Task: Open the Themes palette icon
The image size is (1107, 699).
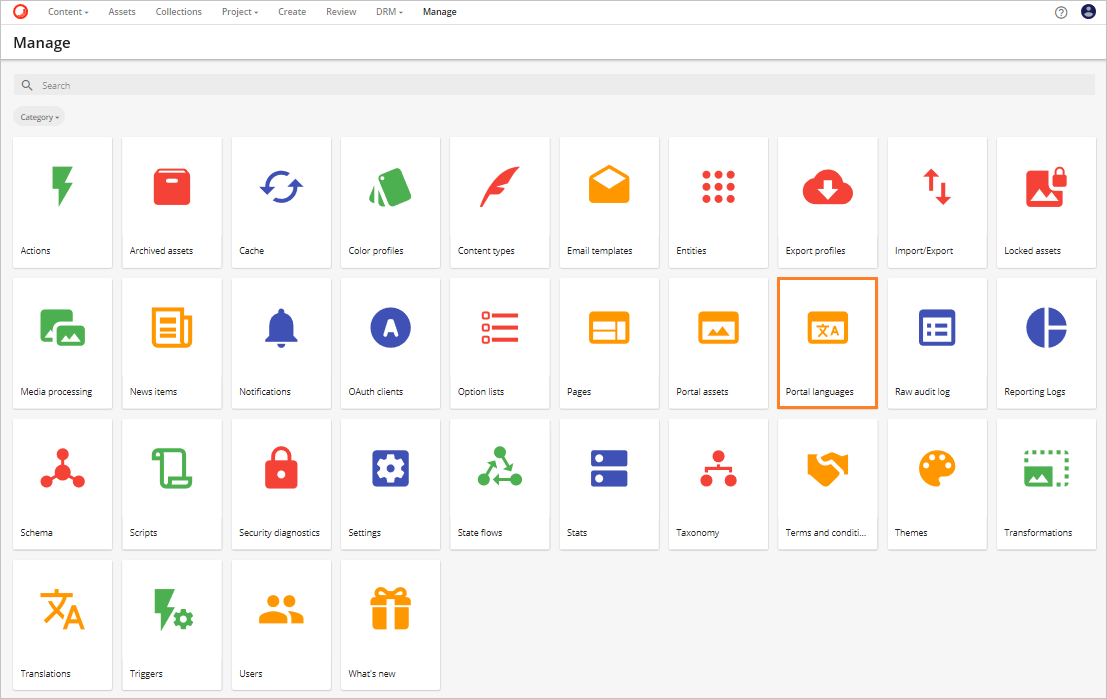Action: (x=936, y=467)
